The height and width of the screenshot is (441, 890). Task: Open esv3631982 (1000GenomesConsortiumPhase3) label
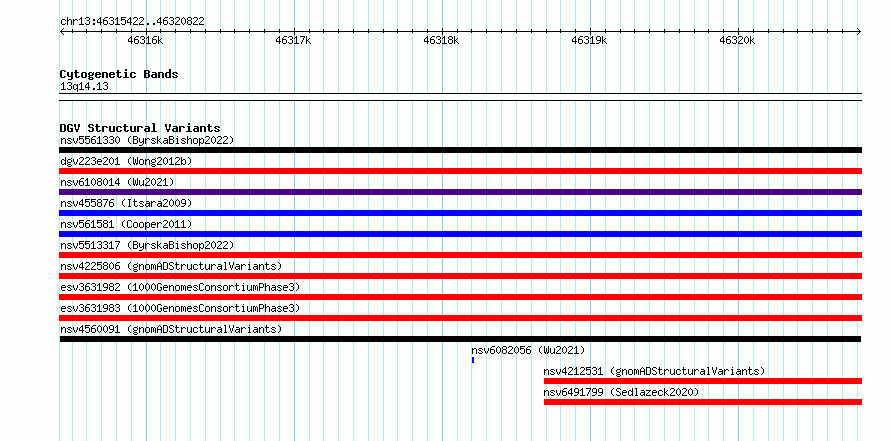pos(180,287)
